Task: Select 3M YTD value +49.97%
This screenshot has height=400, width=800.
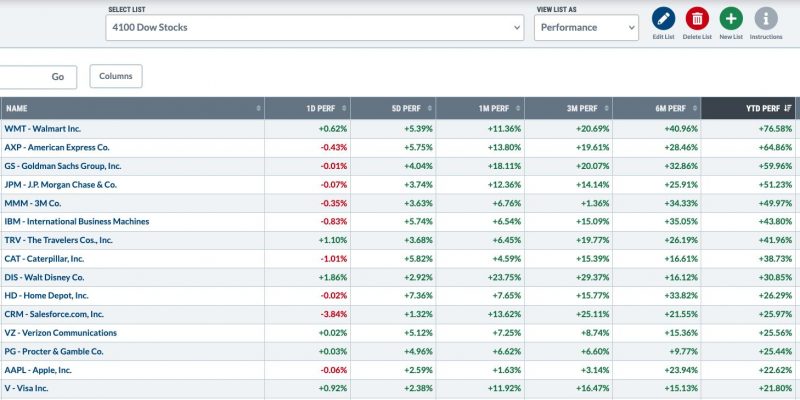Action: click(774, 203)
